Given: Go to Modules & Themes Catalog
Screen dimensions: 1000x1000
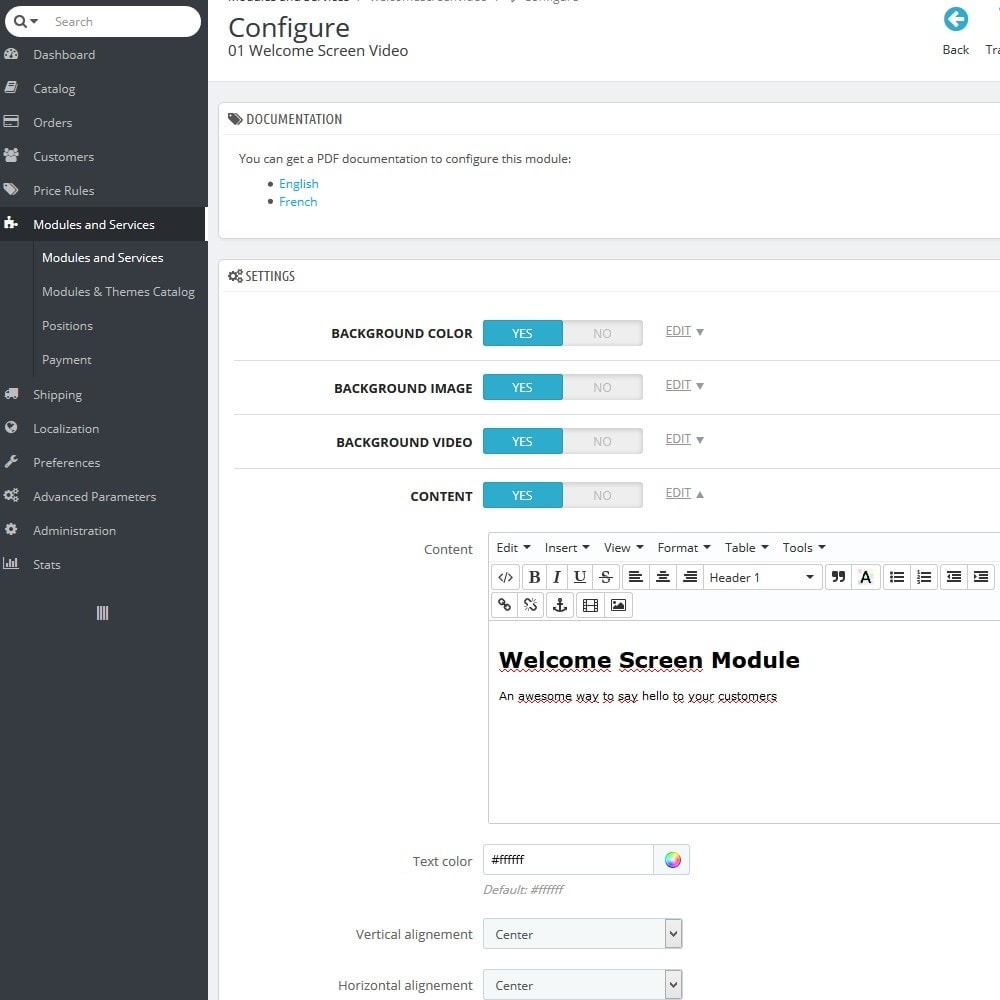Looking at the screenshot, I should (x=119, y=292).
